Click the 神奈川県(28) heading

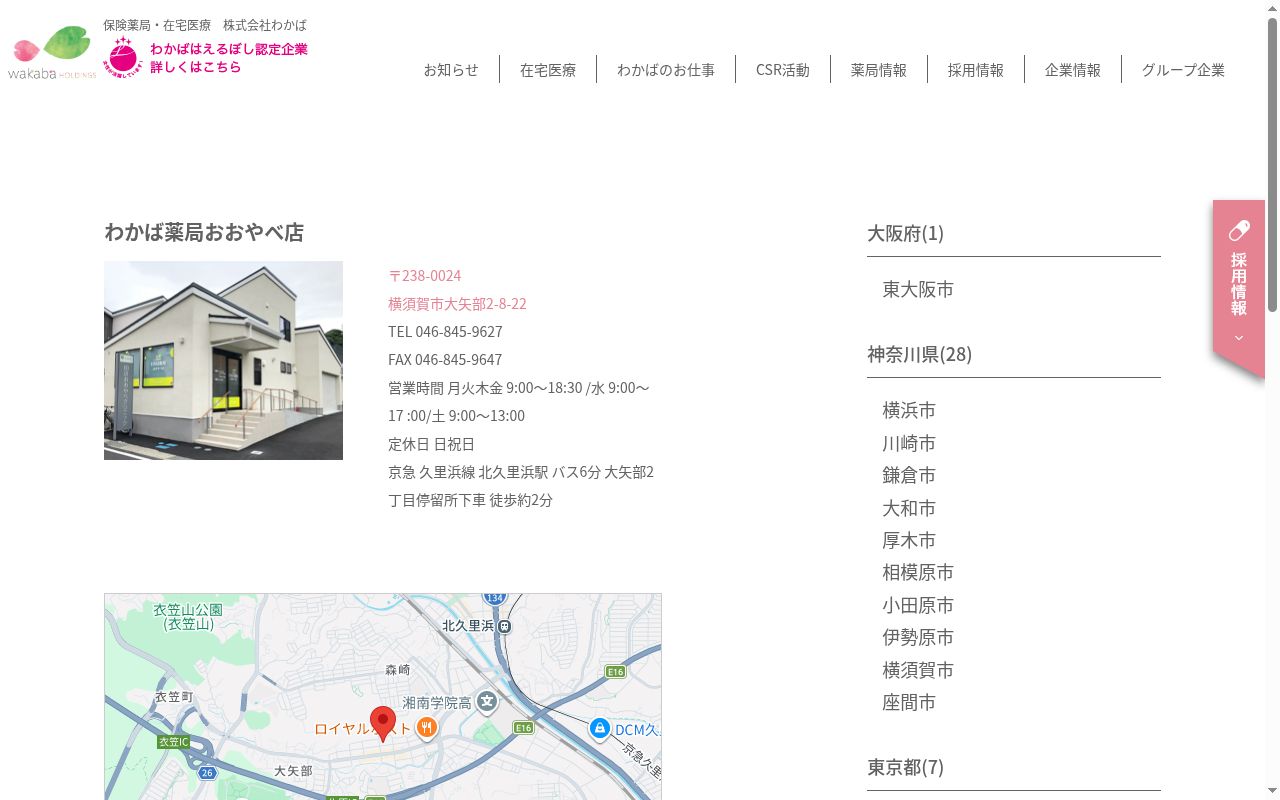pyautogui.click(x=919, y=354)
